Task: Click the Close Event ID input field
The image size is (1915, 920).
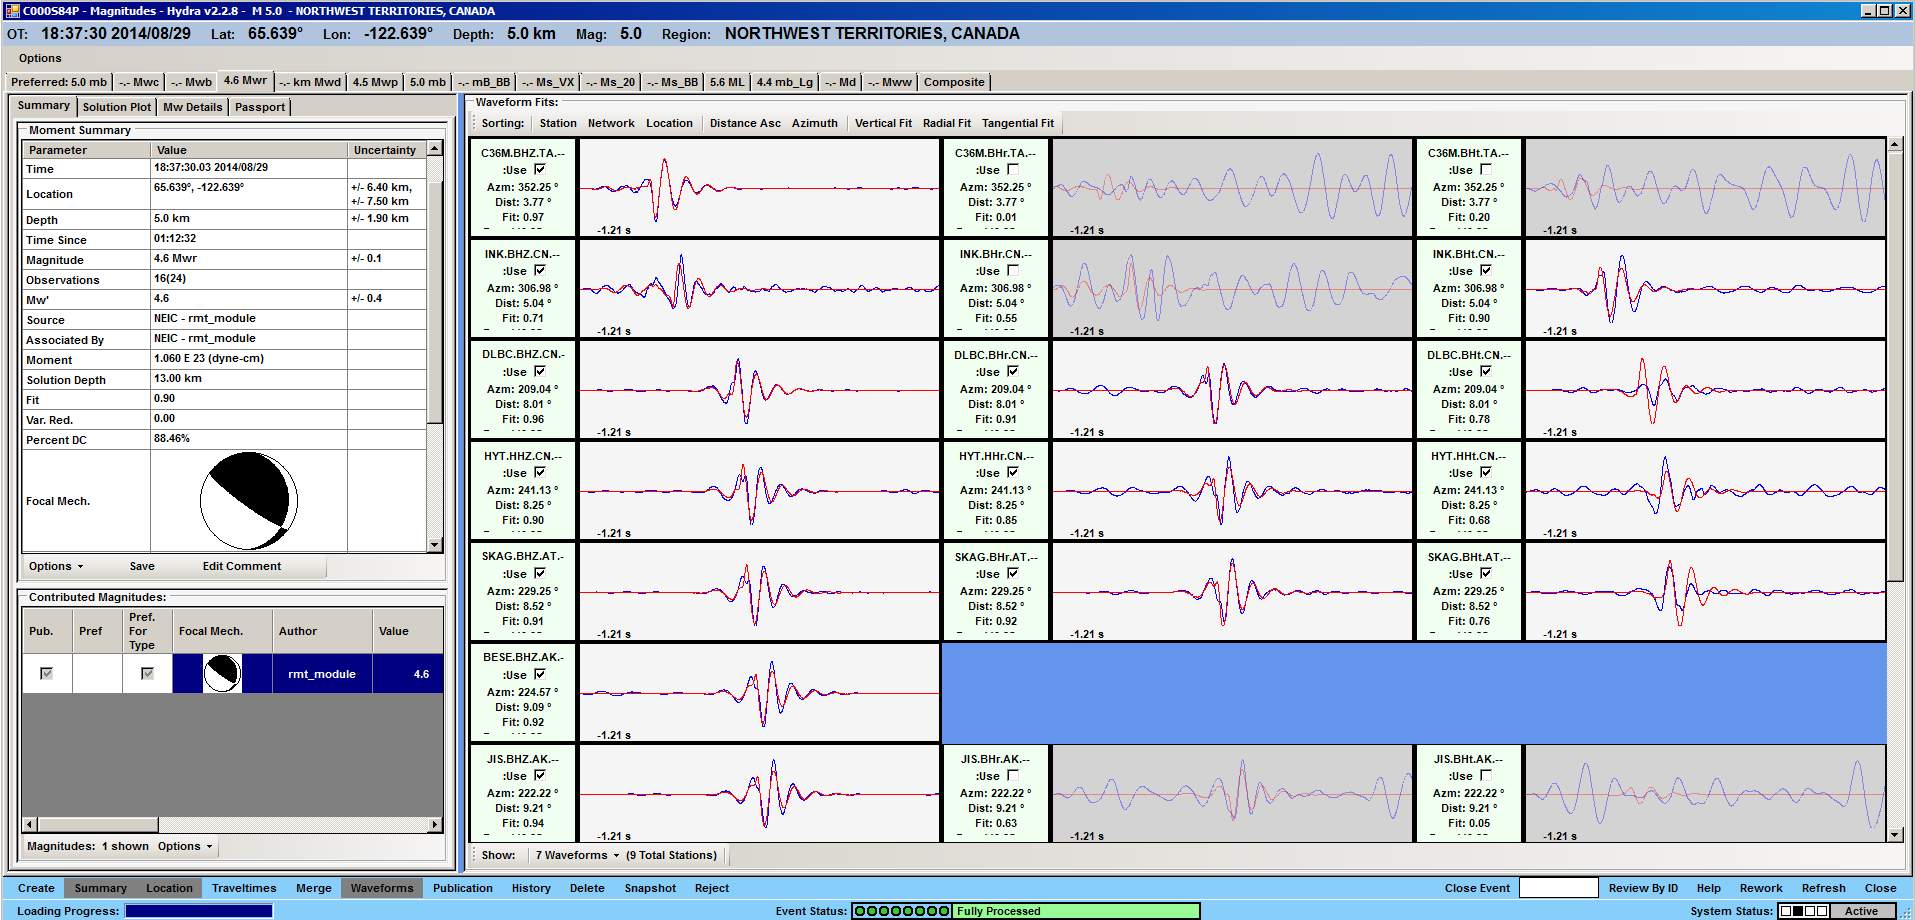Action: pyautogui.click(x=1559, y=888)
